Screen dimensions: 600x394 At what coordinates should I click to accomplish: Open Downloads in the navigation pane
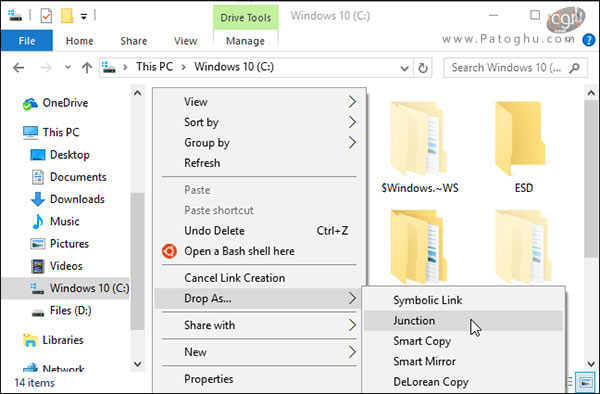tap(77, 199)
